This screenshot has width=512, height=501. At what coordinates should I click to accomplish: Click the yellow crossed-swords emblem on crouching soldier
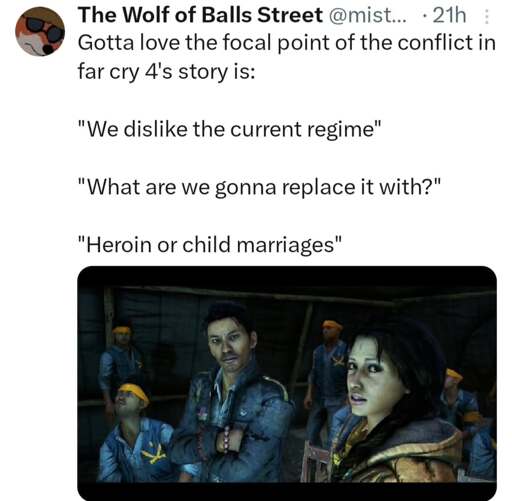click(153, 452)
